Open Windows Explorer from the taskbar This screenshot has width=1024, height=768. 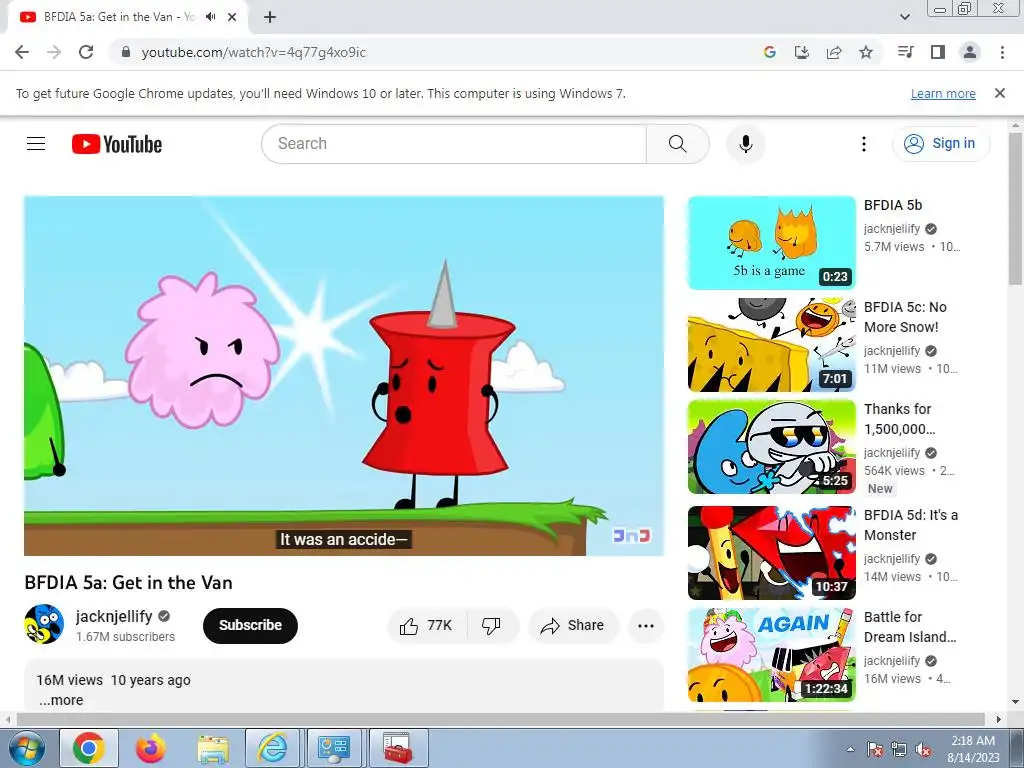click(213, 748)
